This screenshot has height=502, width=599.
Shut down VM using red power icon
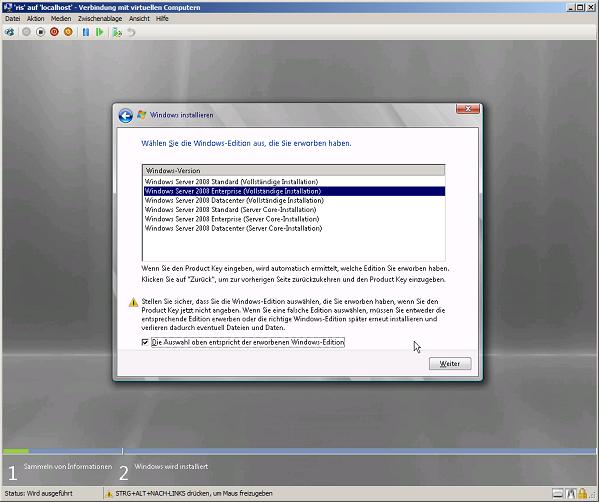tap(54, 32)
